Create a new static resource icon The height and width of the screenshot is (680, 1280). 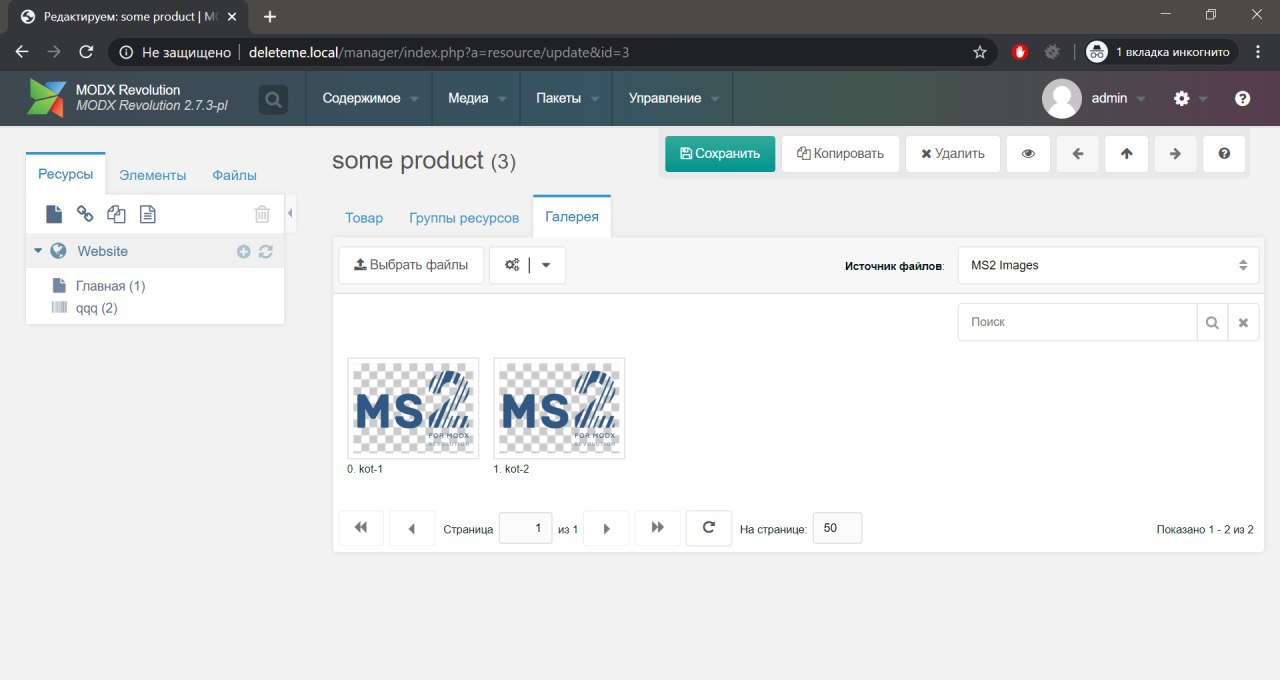tap(147, 214)
